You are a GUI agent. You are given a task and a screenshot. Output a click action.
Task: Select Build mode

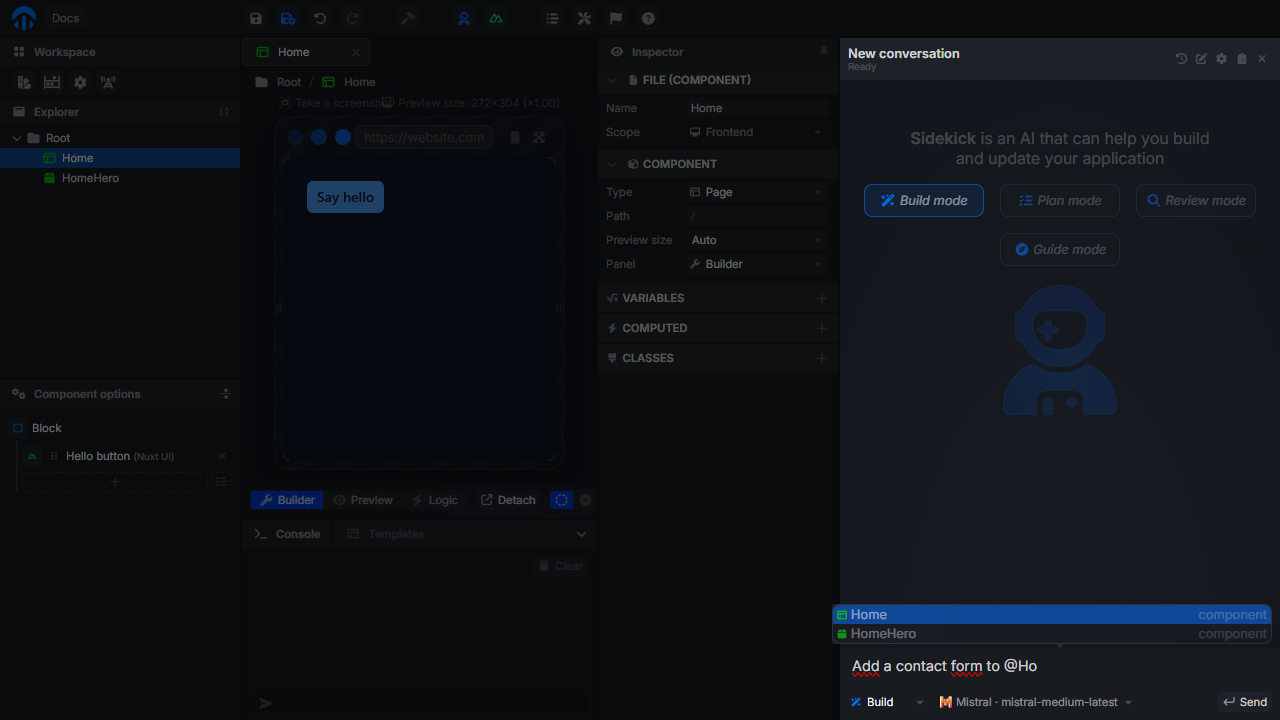pyautogui.click(x=924, y=200)
